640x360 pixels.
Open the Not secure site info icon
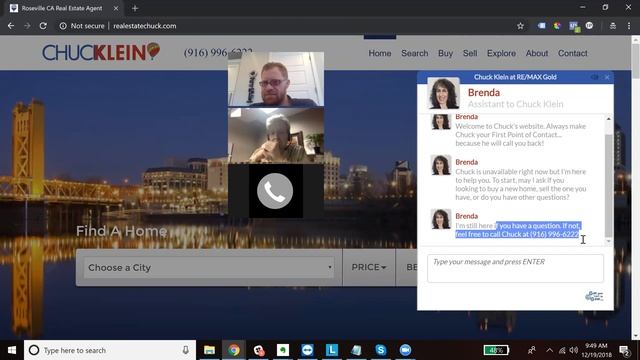pyautogui.click(x=63, y=26)
